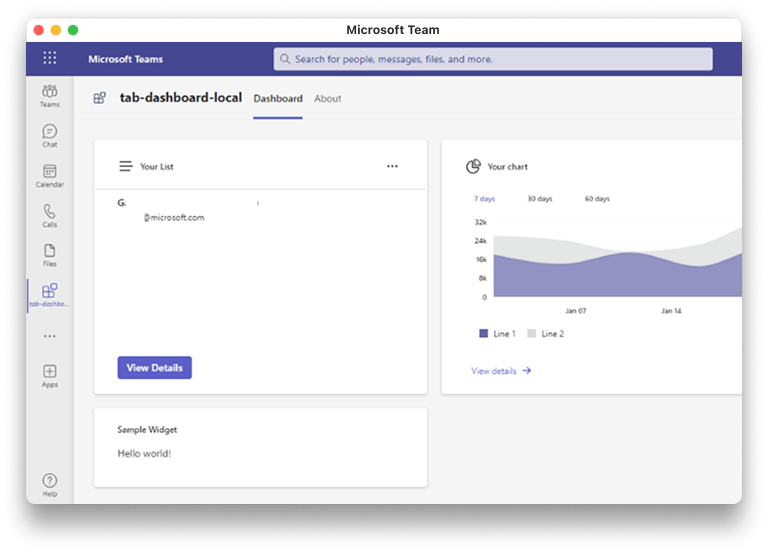The width and height of the screenshot is (768, 552).
Task: Open Teams in the left rail
Action: pos(49,96)
